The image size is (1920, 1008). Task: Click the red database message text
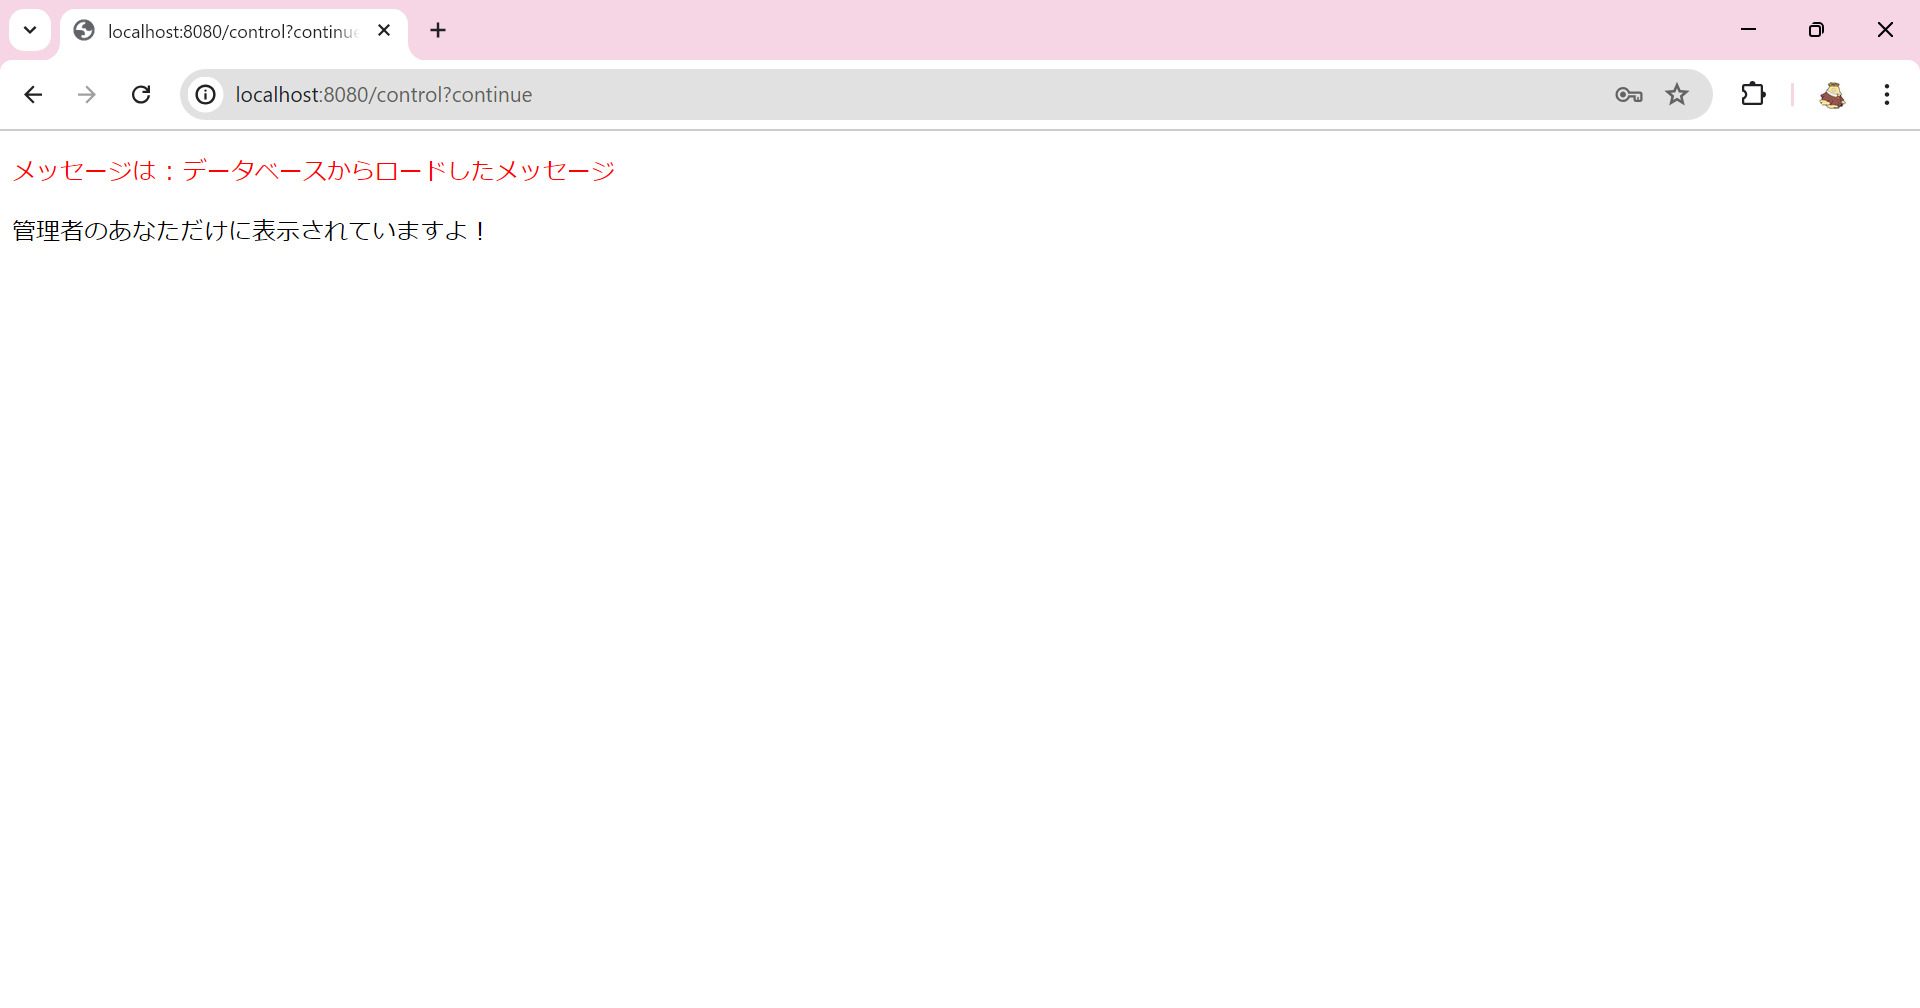pos(314,171)
